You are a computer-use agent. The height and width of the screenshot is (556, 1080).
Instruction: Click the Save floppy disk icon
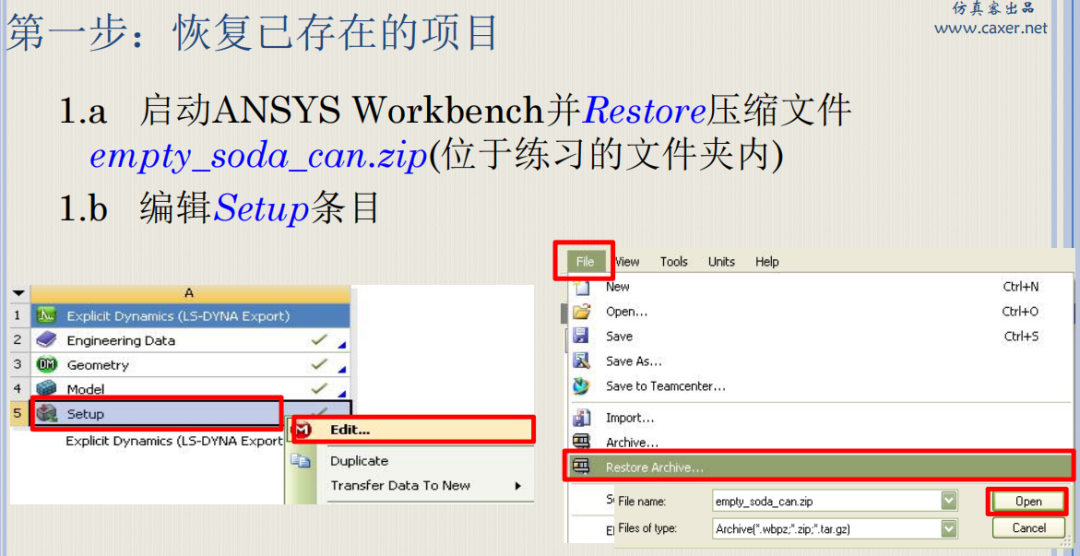click(x=582, y=336)
